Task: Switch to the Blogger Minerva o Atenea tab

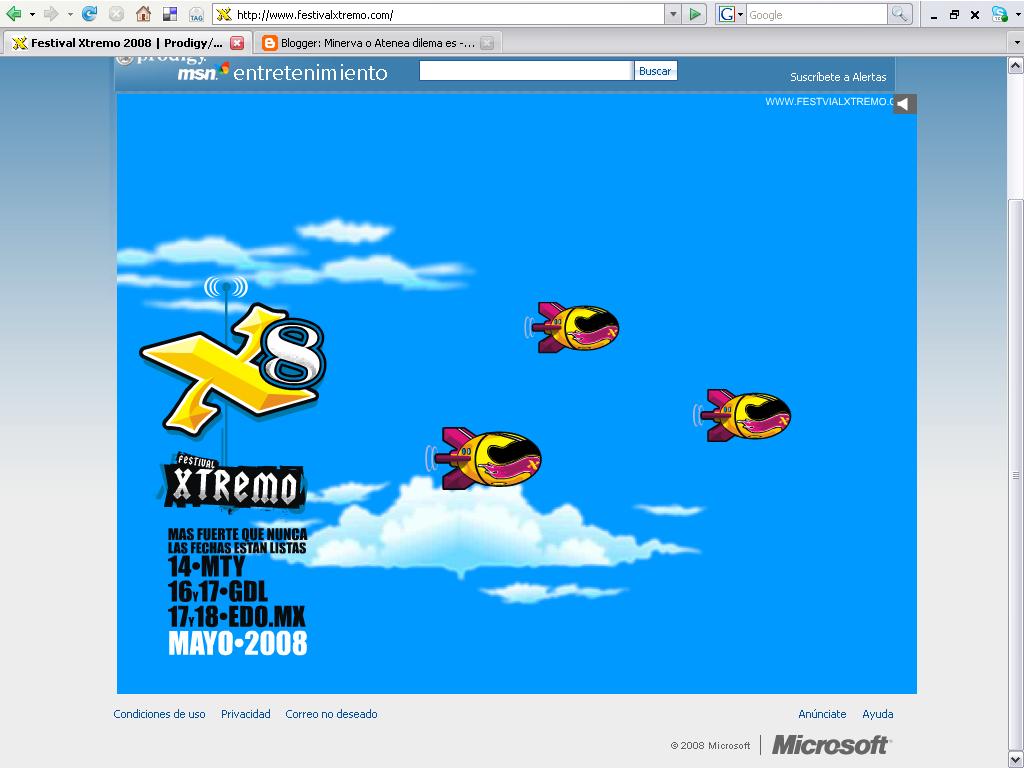Action: click(x=377, y=43)
